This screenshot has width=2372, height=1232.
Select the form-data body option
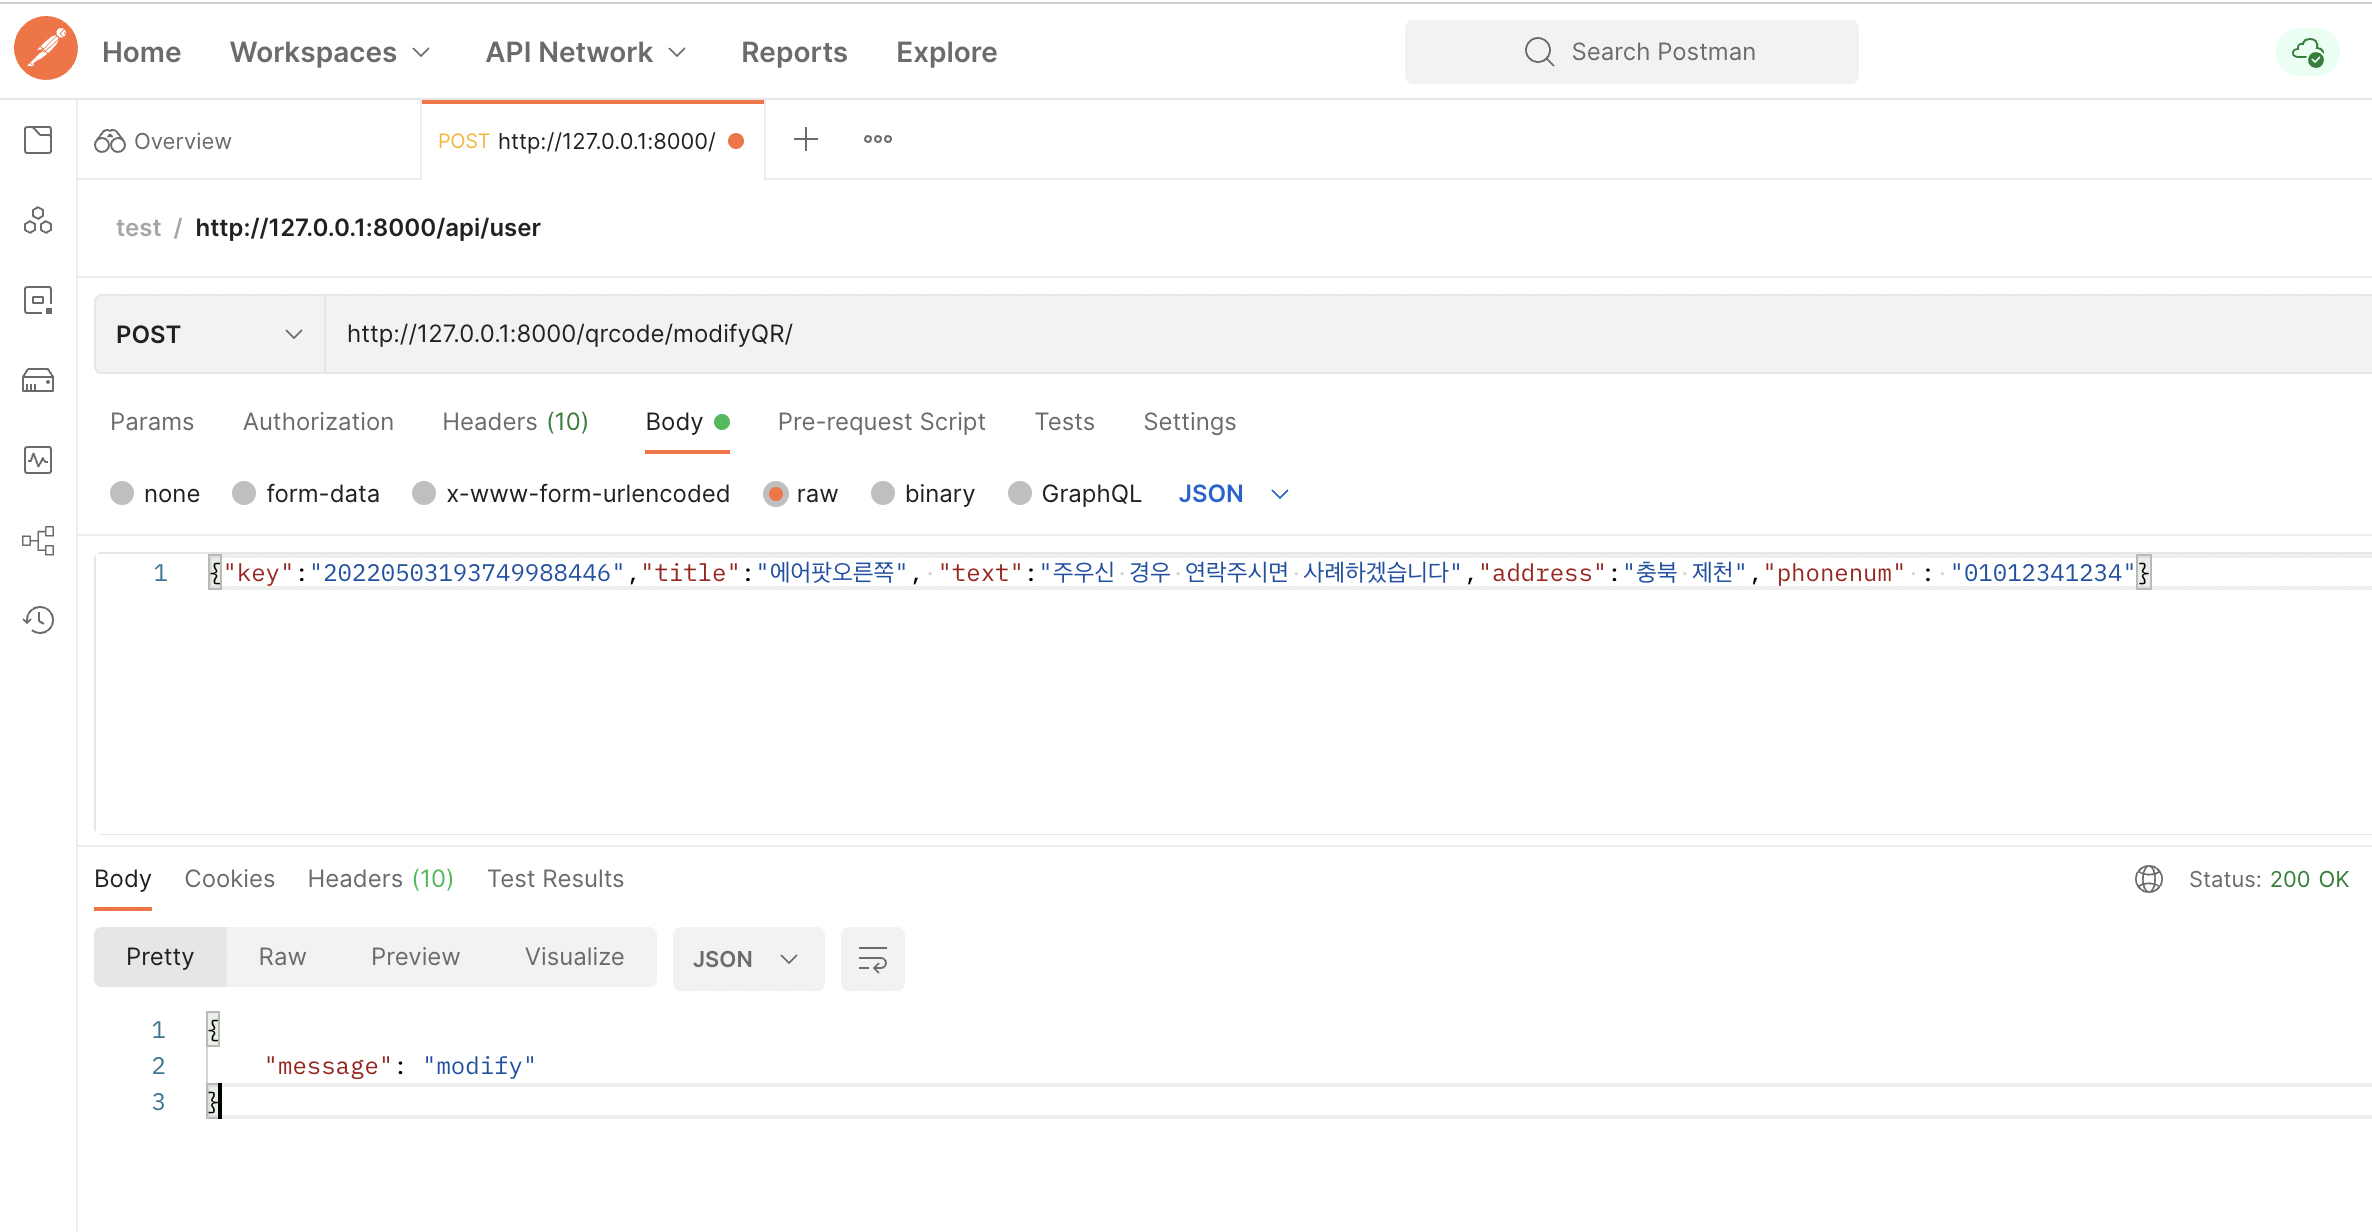point(244,493)
